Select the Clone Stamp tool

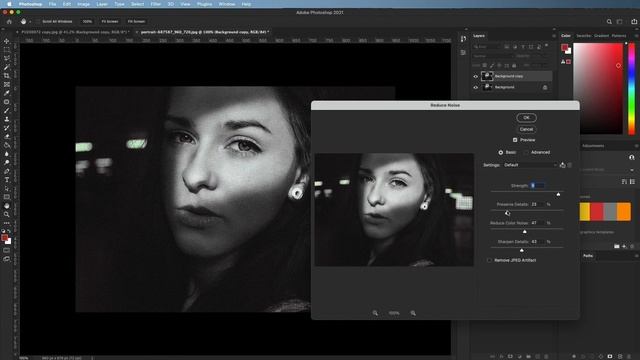[7, 119]
